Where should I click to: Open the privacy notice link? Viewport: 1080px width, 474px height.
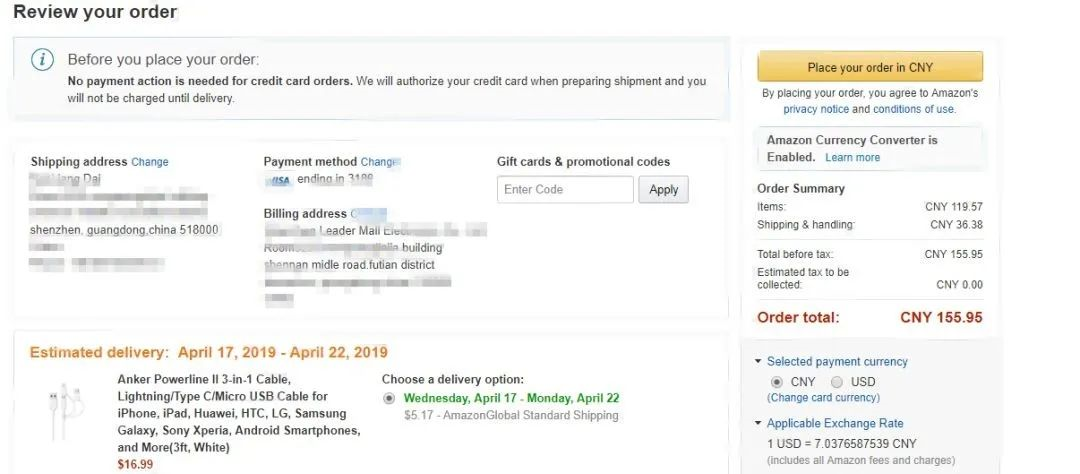coord(816,109)
